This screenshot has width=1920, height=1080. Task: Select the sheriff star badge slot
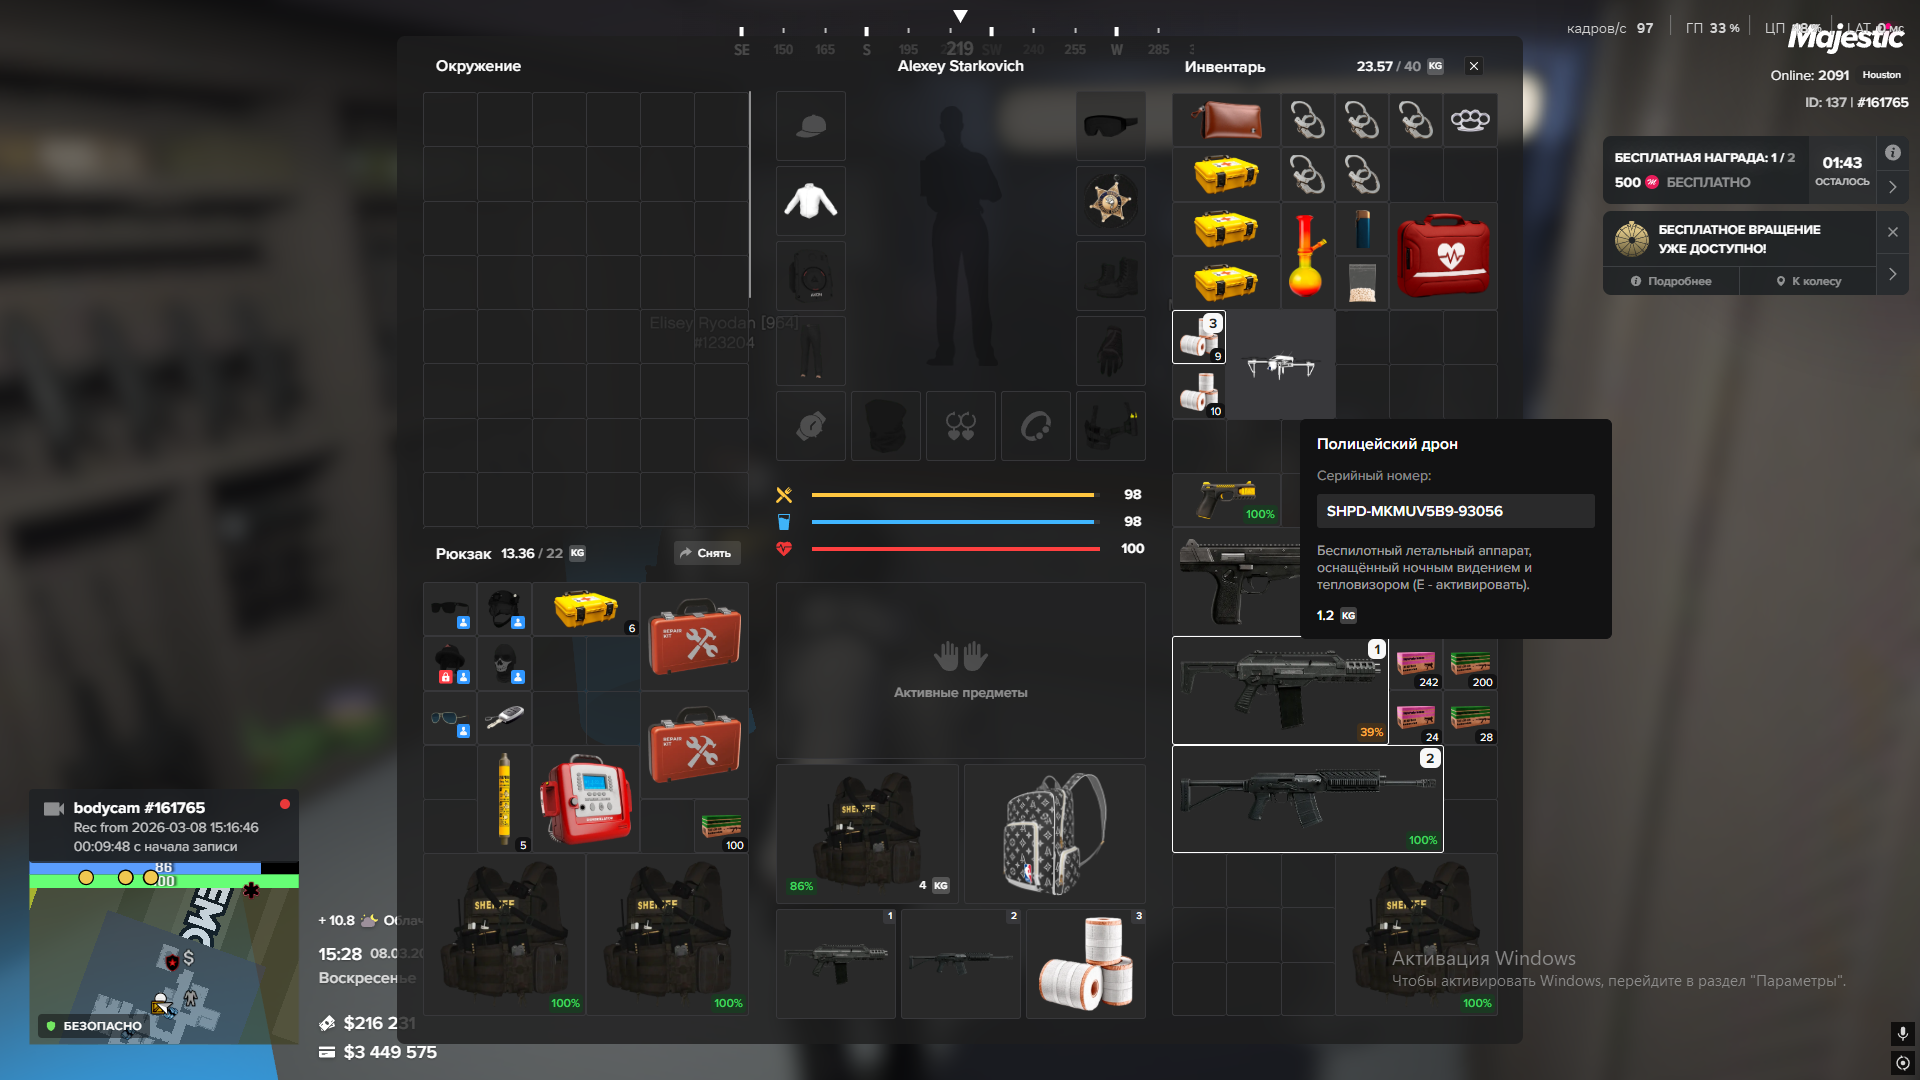[1110, 201]
